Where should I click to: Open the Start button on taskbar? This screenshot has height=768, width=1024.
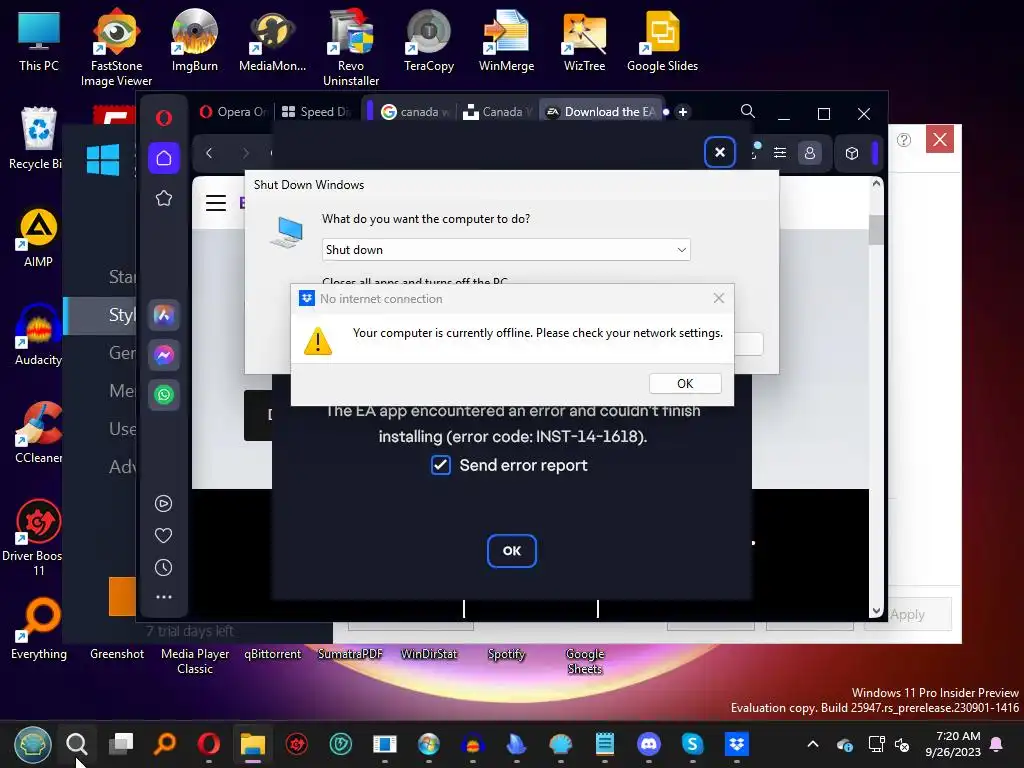click(33, 744)
